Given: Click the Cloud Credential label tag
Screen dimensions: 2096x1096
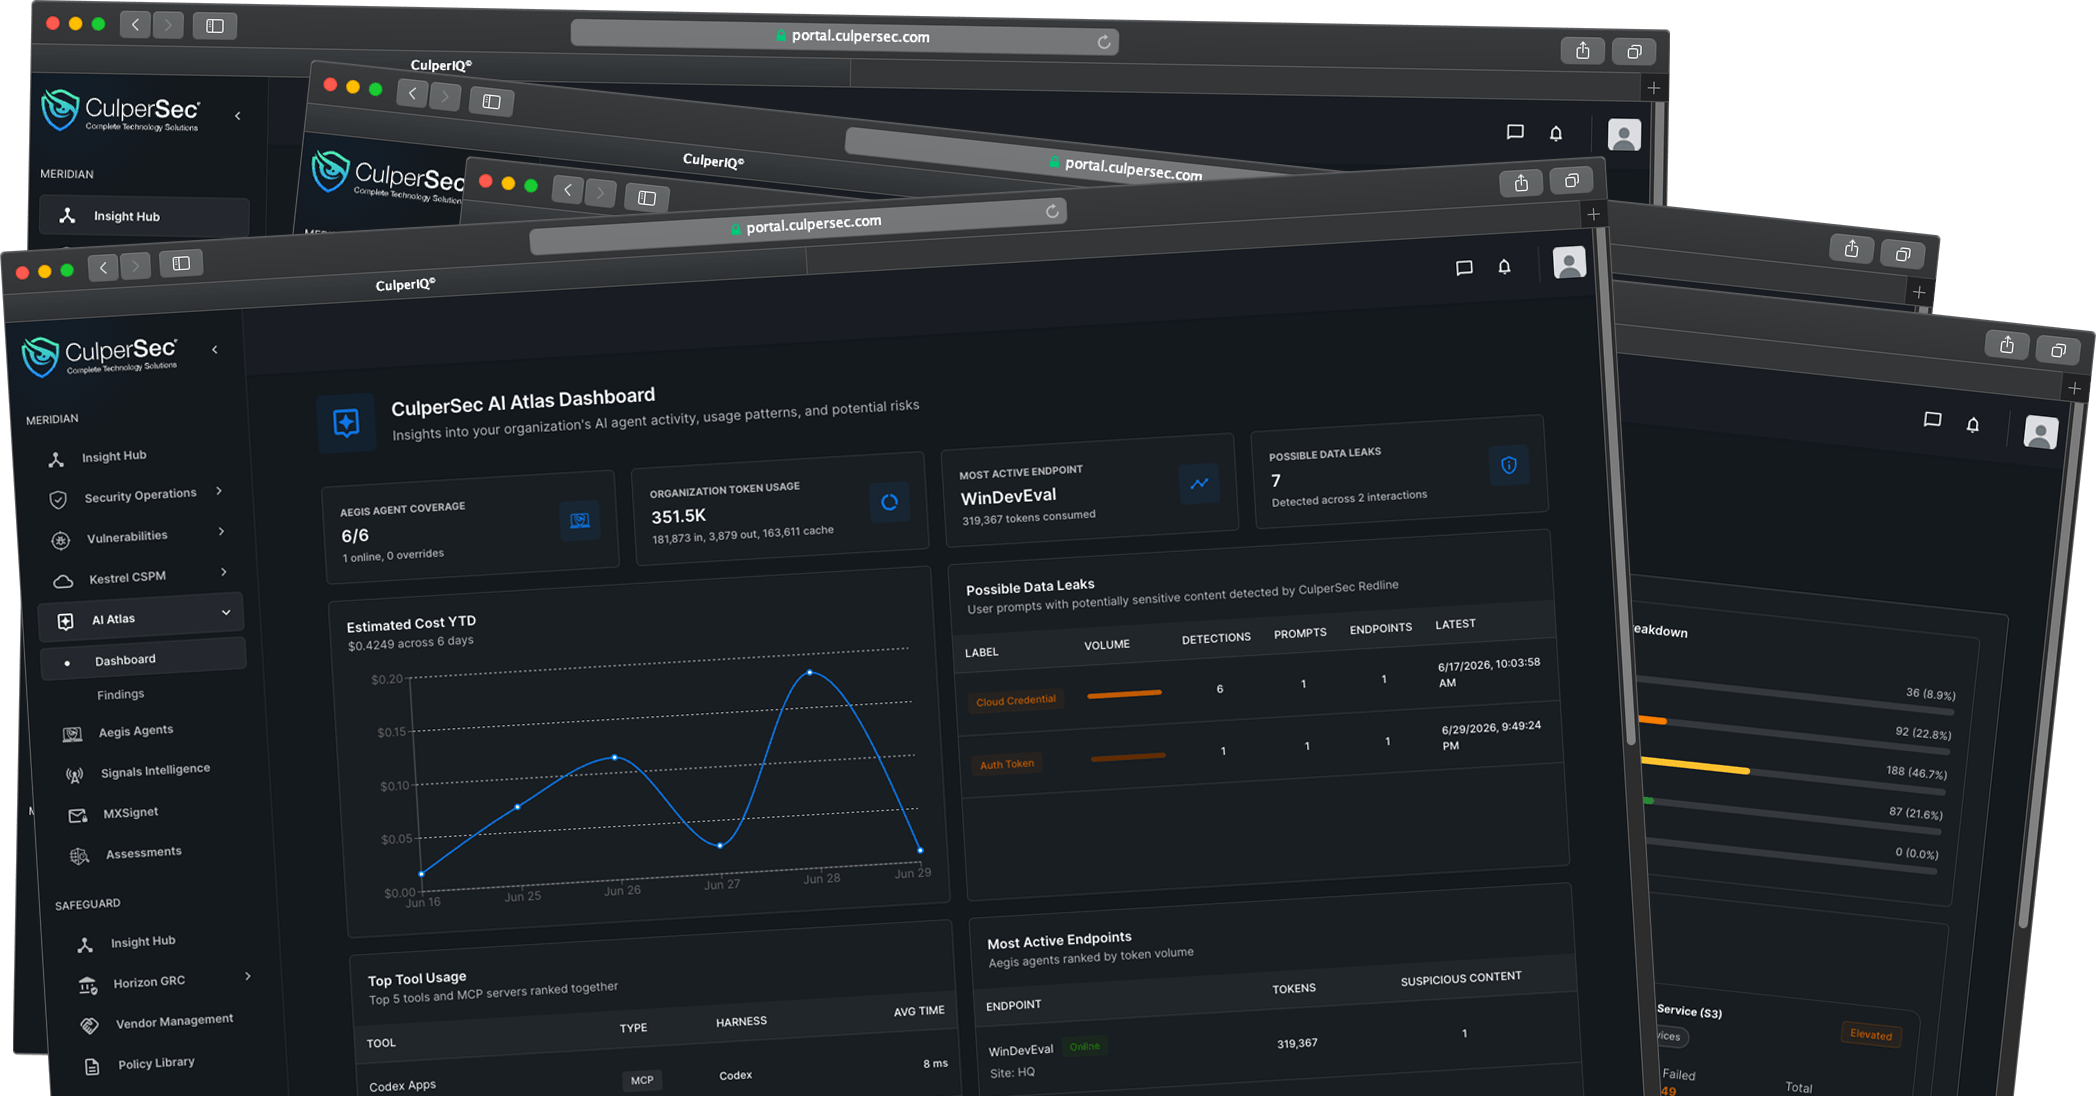Looking at the screenshot, I should 1016,701.
